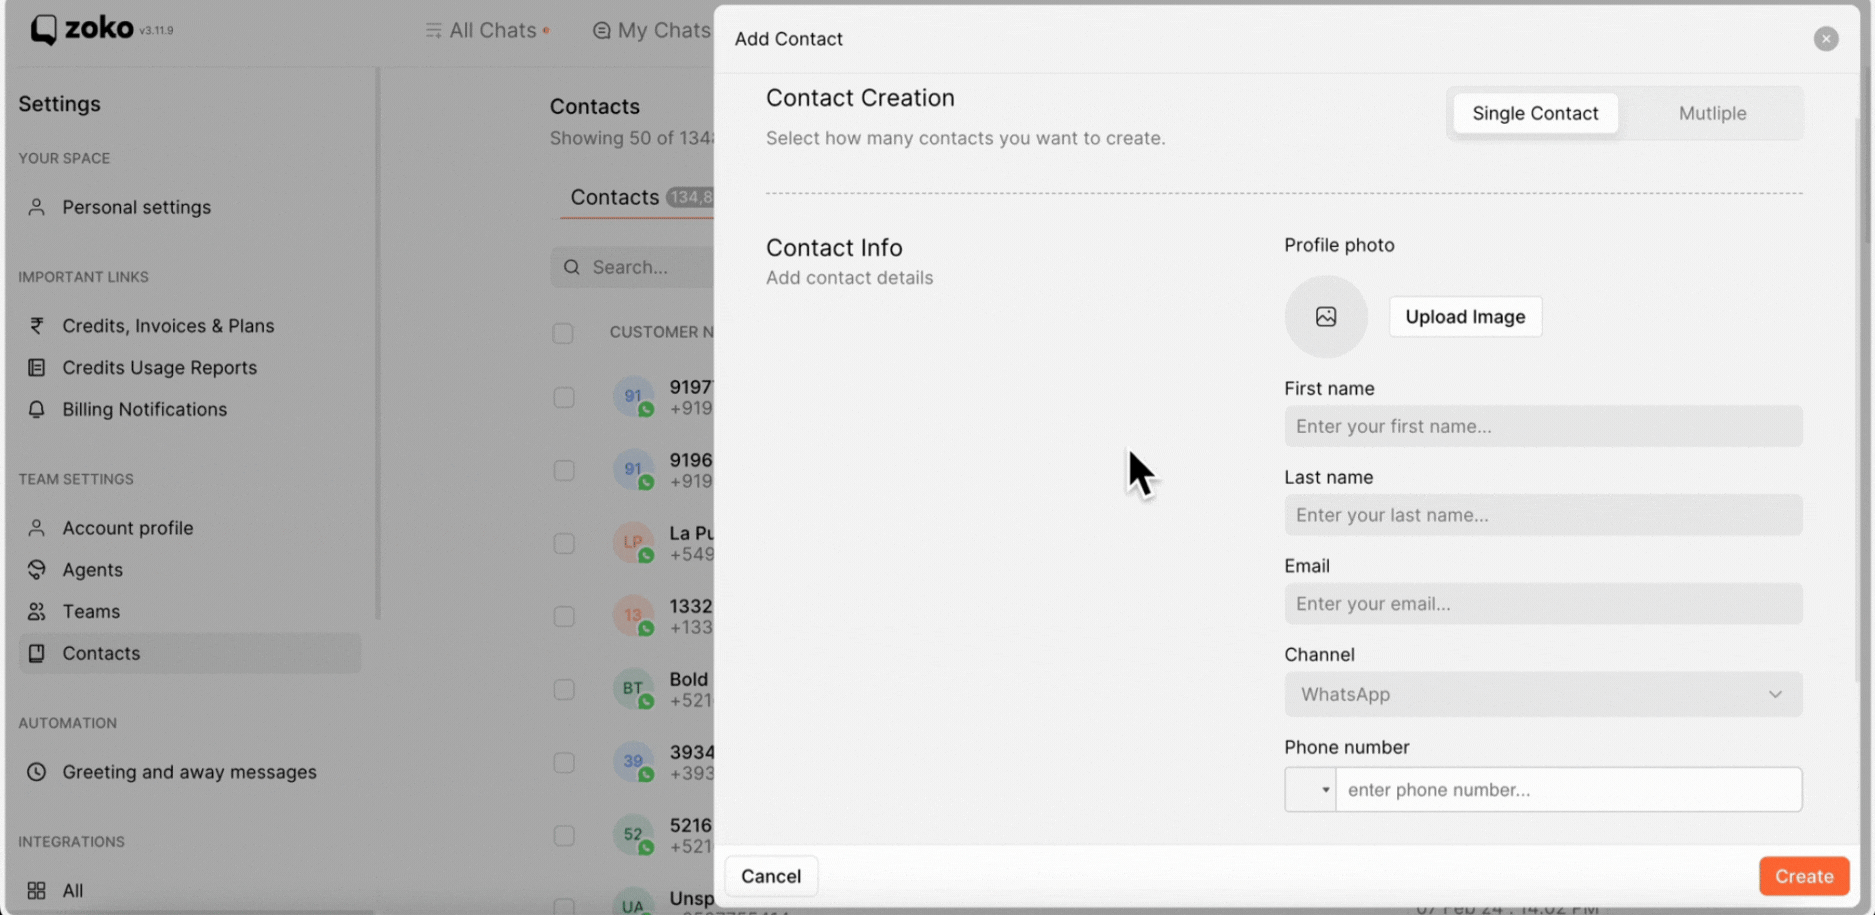Click the avatar of contact 1332
1875x915 pixels.
pos(633,615)
